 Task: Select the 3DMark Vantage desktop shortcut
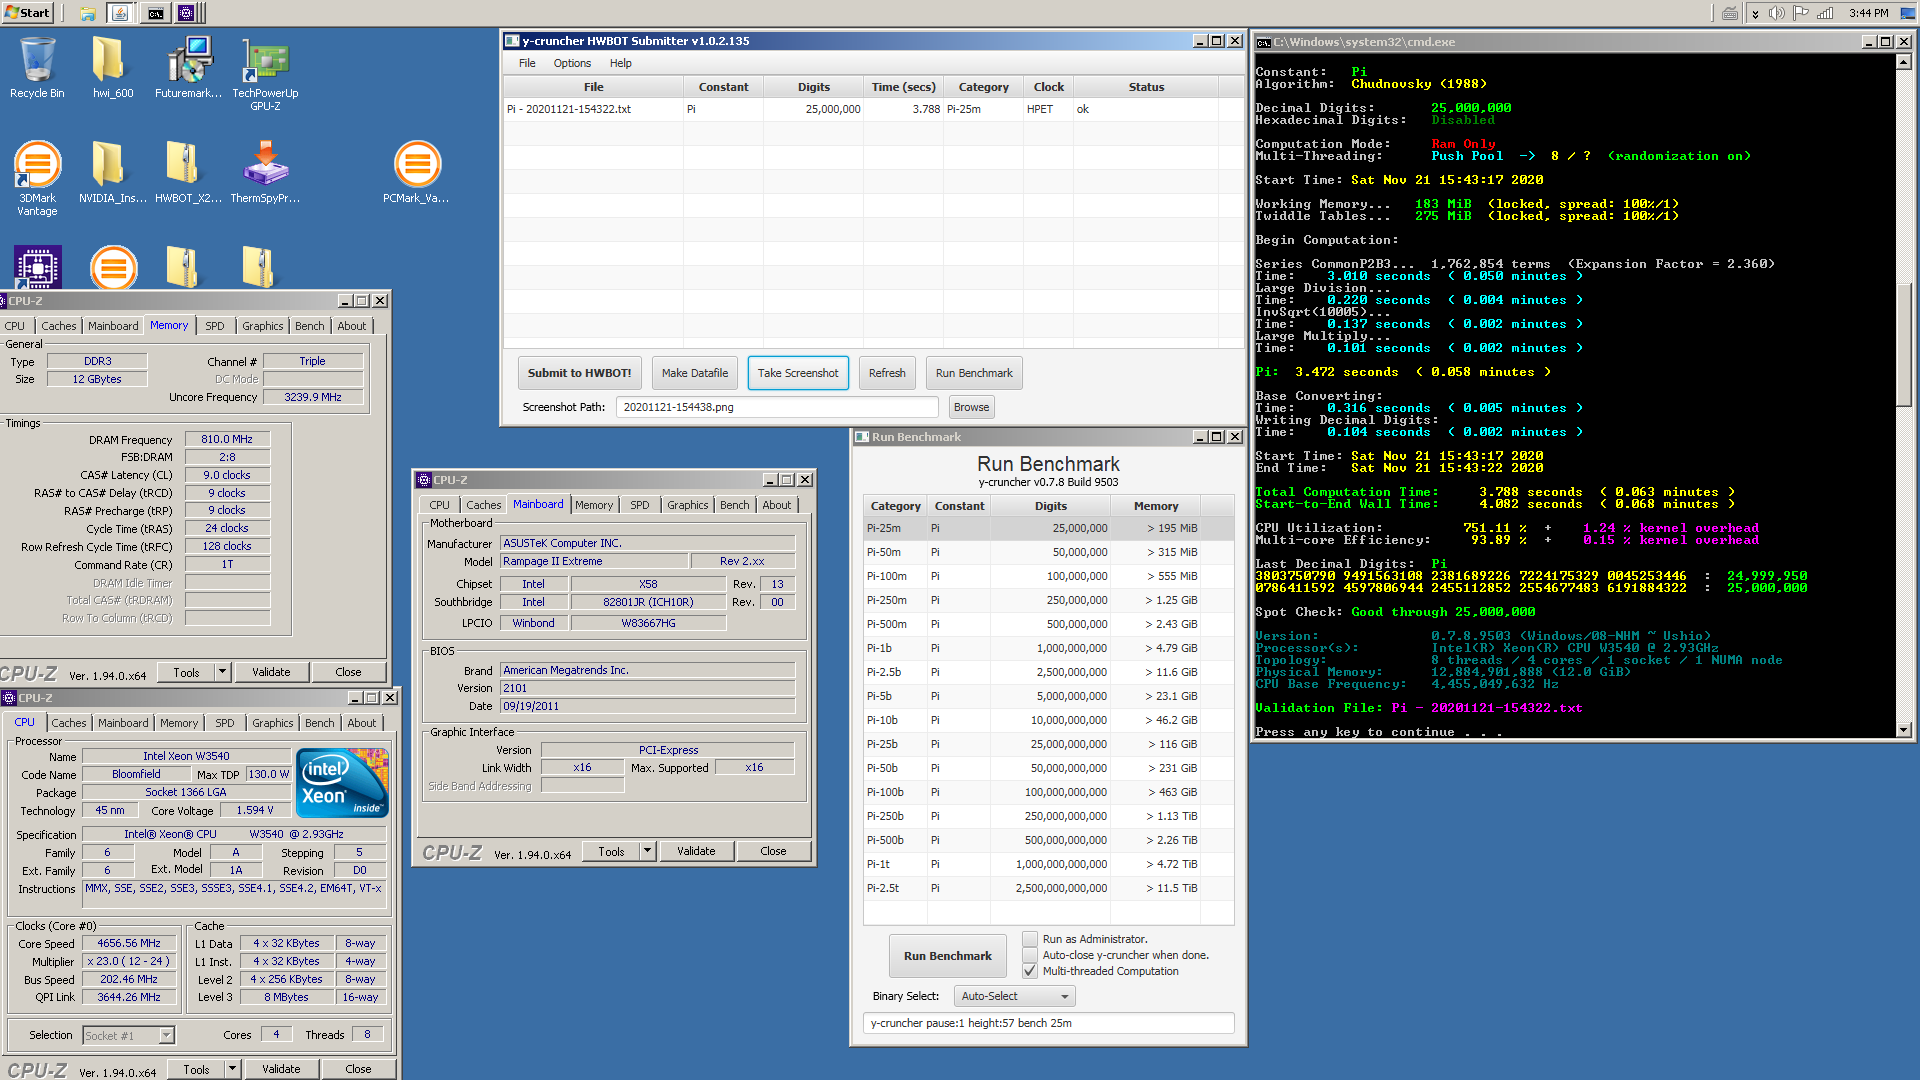point(37,178)
